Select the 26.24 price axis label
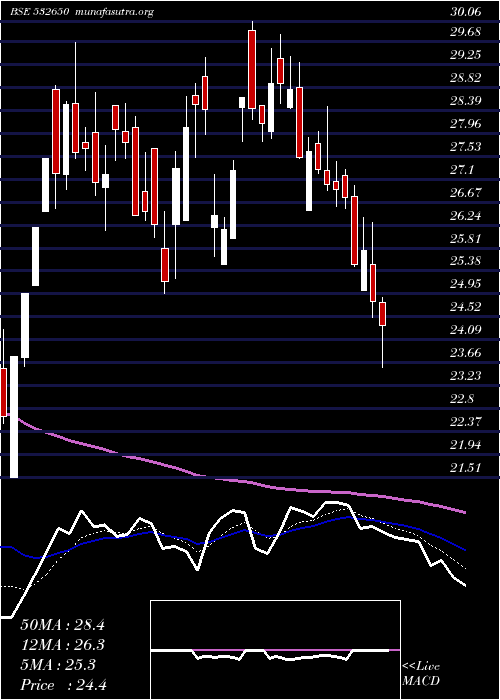The width and height of the screenshot is (500, 700). pyautogui.click(x=465, y=216)
